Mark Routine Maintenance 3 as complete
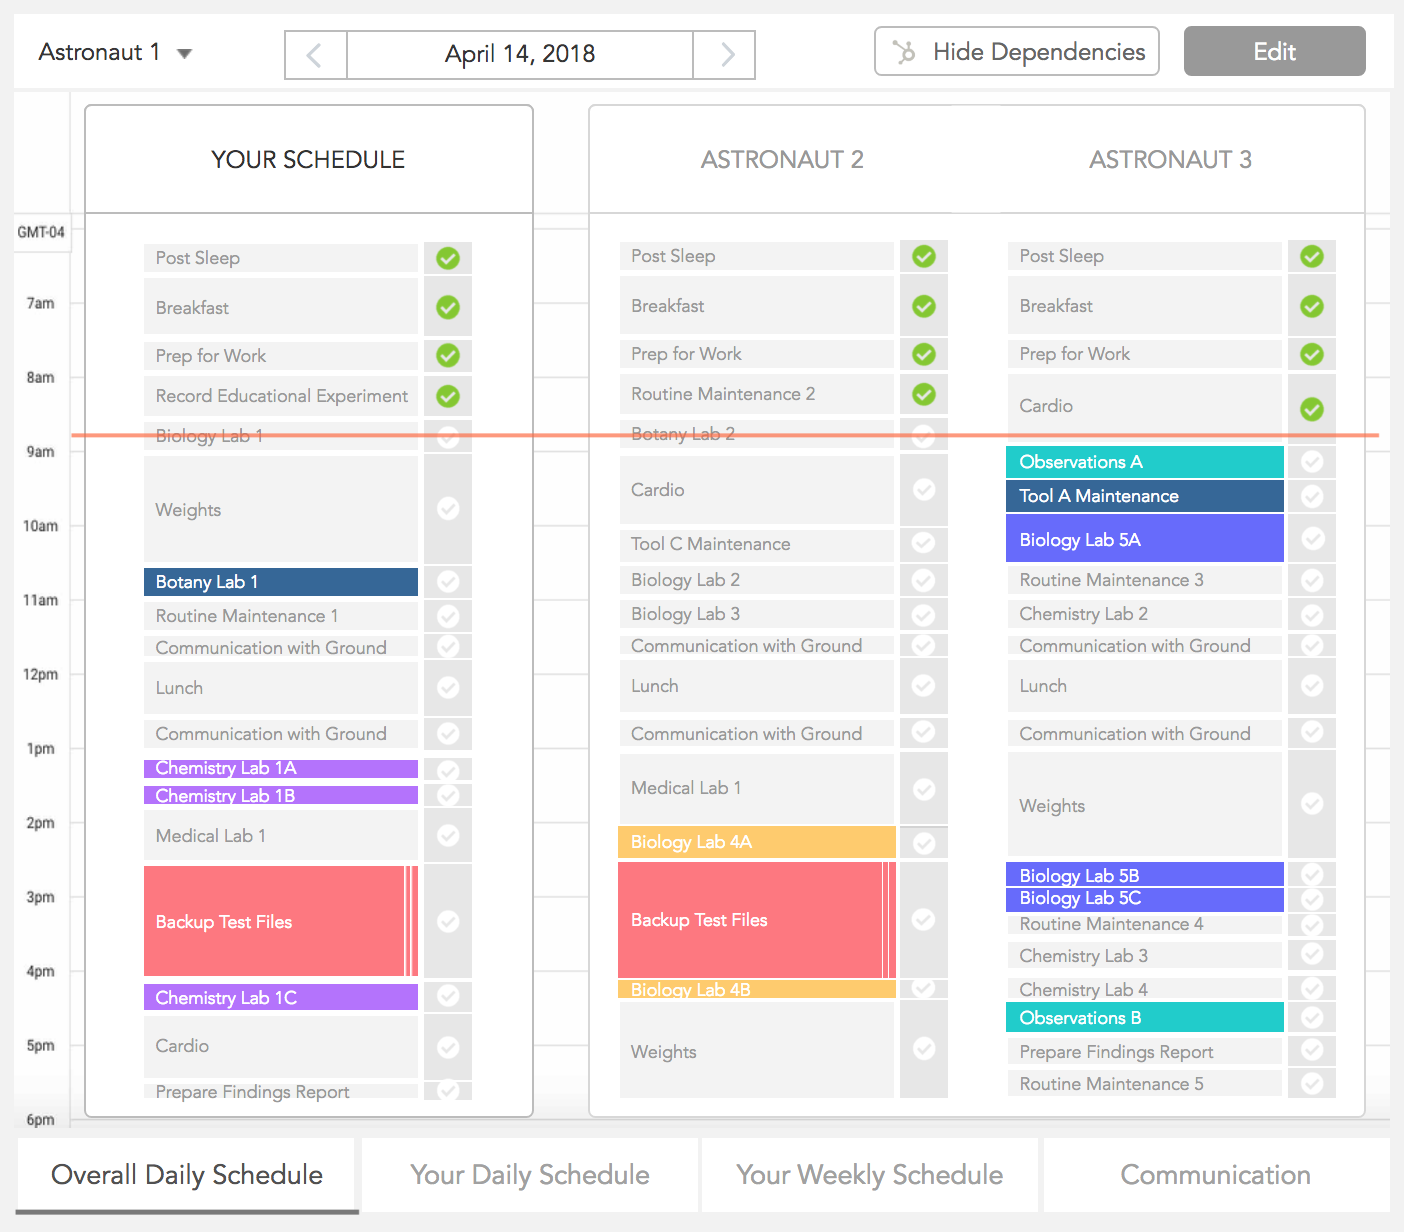Screen dimensions: 1404x1232 pos(1312,580)
